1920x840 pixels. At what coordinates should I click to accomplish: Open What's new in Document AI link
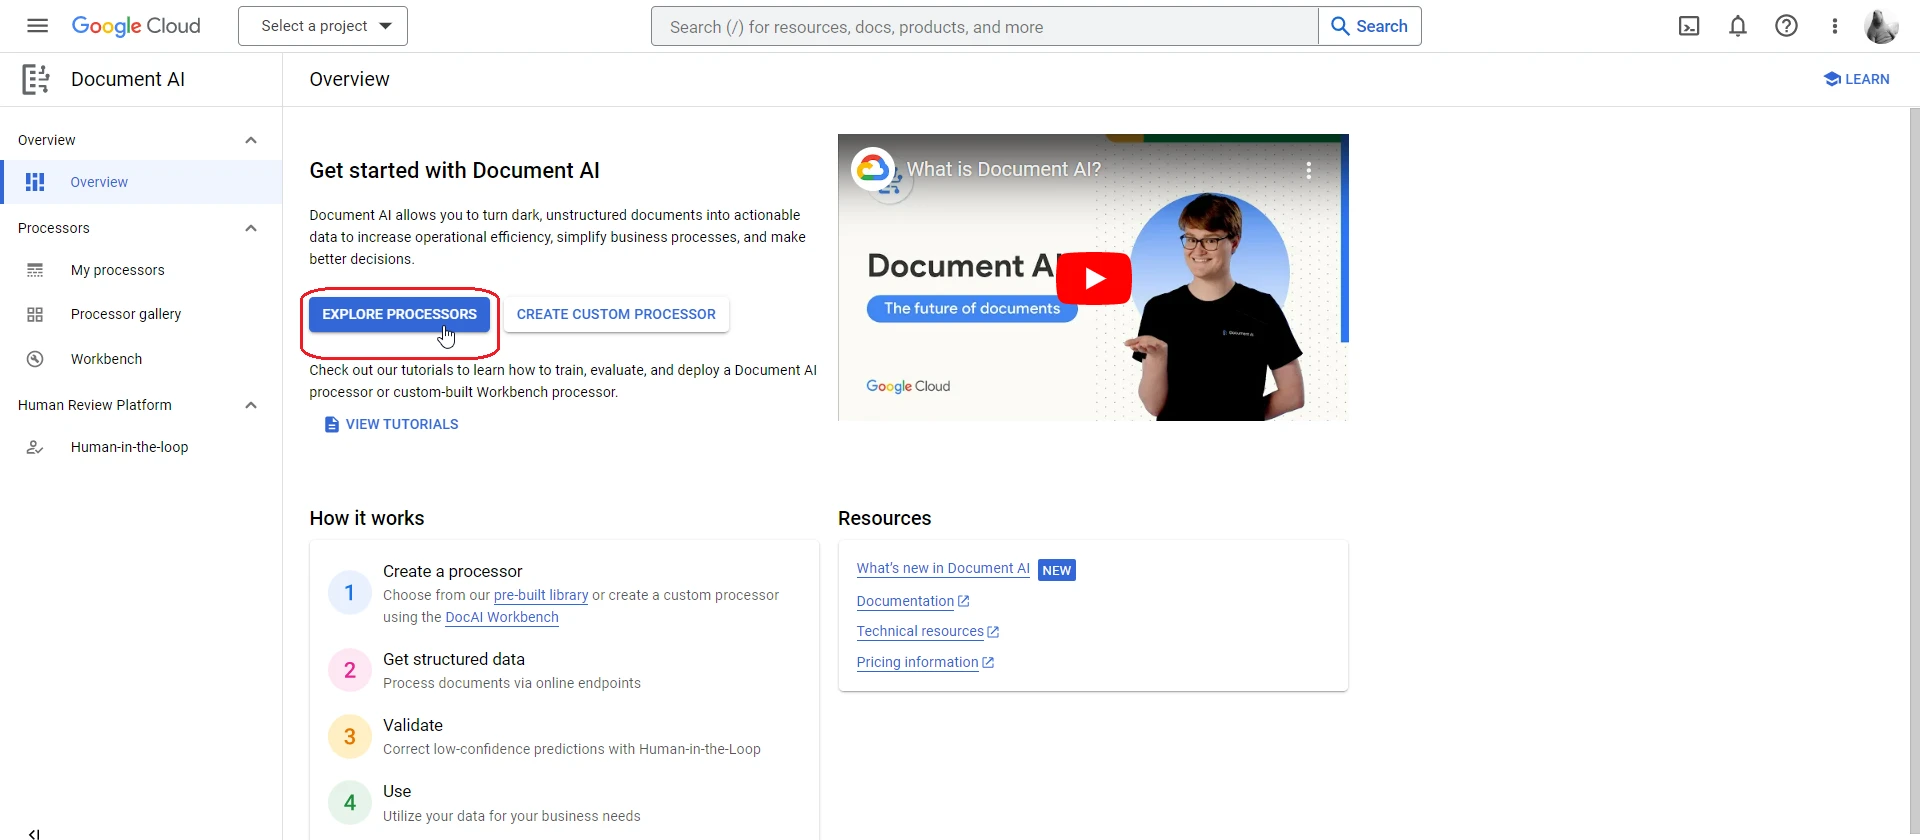[x=943, y=568]
